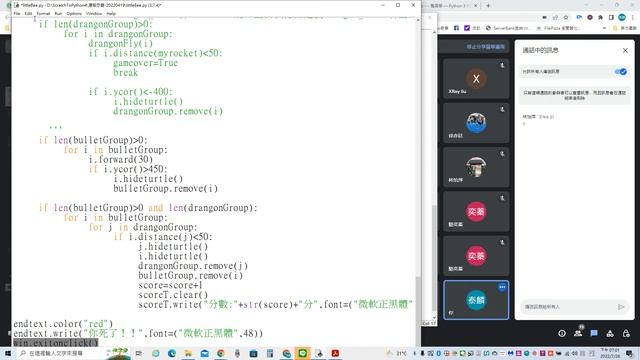
Task: Click the 'i.forward(30)' code line
Action: [x=121, y=160]
